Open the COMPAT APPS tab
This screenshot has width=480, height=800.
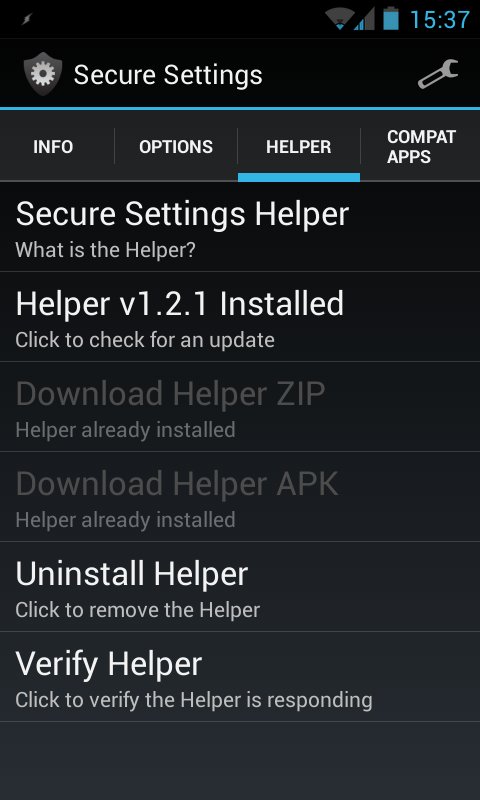point(420,147)
